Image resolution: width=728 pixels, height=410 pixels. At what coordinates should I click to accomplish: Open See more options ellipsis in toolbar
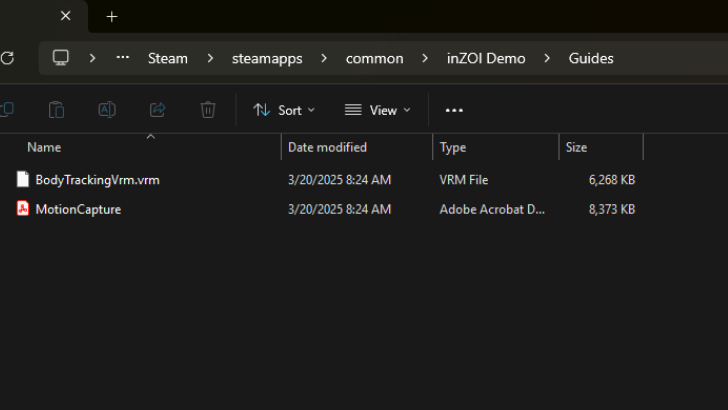(x=454, y=110)
